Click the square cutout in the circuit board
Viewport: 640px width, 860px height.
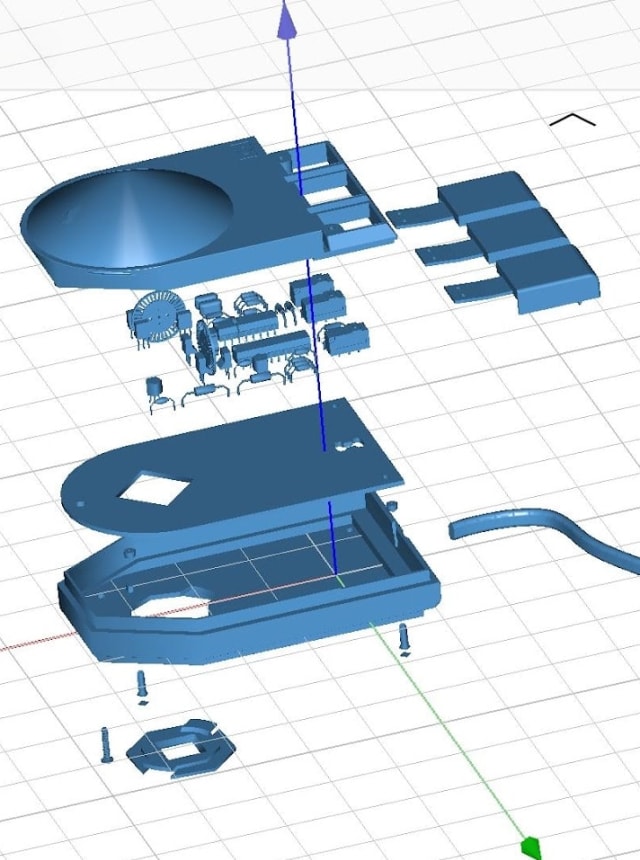click(x=154, y=489)
